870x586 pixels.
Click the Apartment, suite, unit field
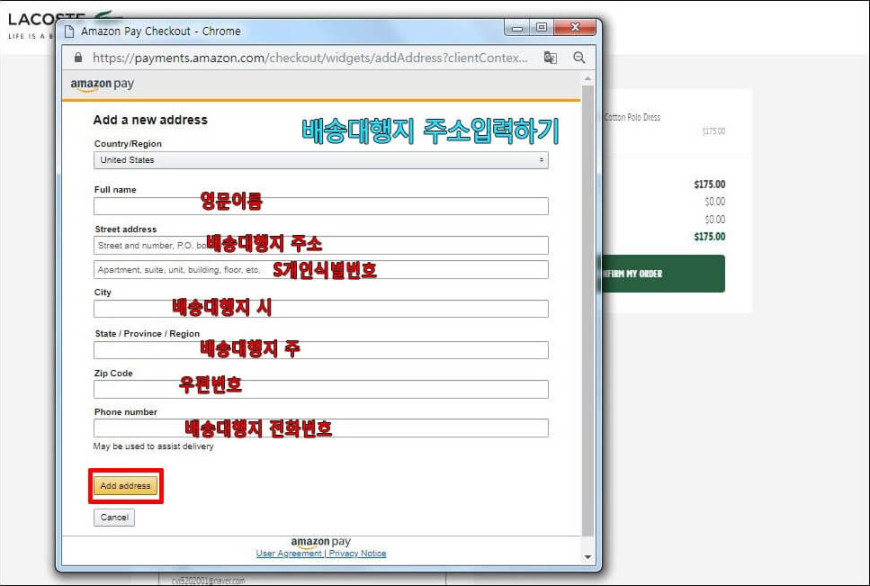(x=321, y=270)
